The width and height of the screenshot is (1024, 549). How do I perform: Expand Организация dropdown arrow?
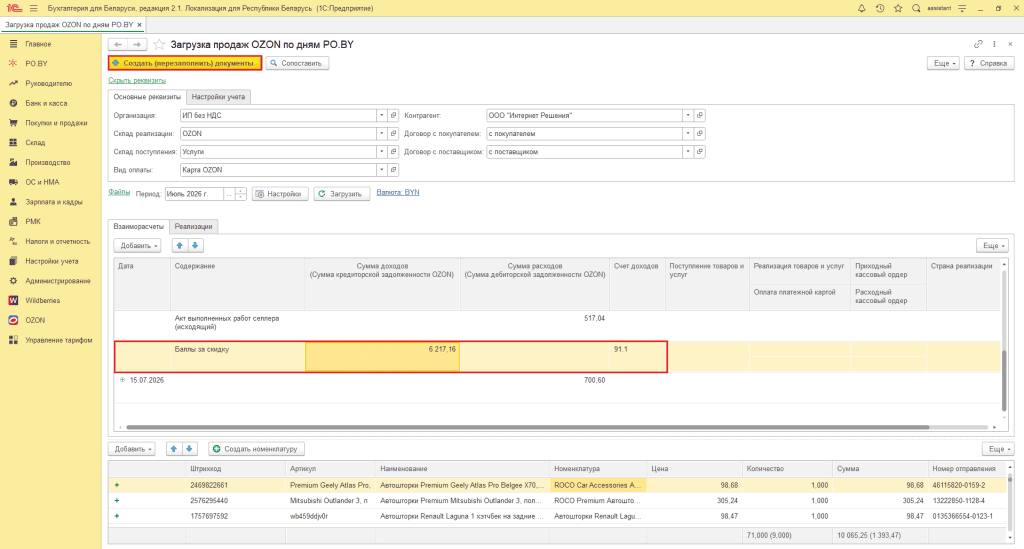click(x=381, y=116)
